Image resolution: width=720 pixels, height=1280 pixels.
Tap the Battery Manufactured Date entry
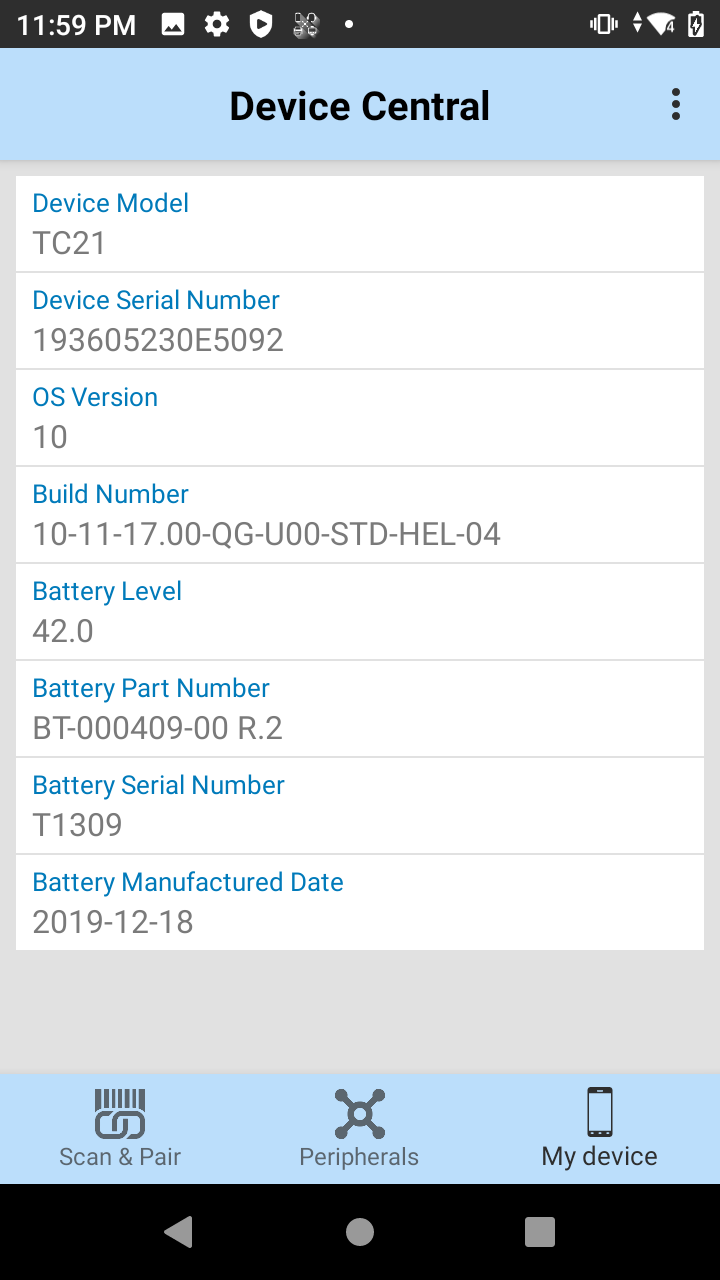pos(360,903)
